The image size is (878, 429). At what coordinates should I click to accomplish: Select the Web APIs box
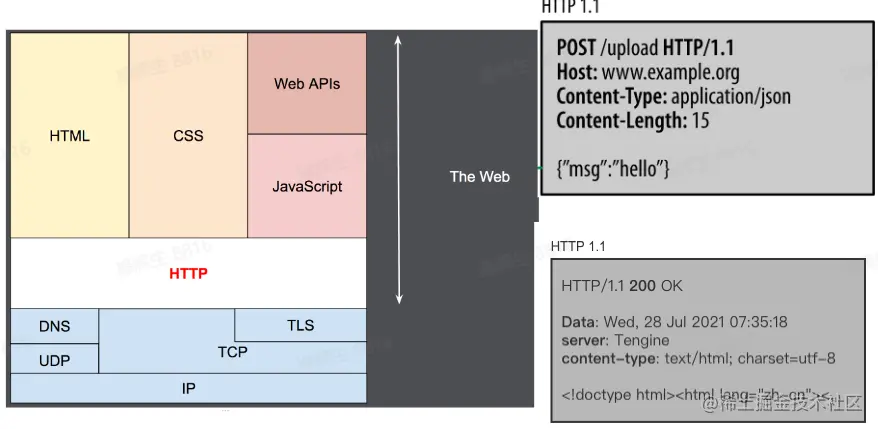point(307,84)
